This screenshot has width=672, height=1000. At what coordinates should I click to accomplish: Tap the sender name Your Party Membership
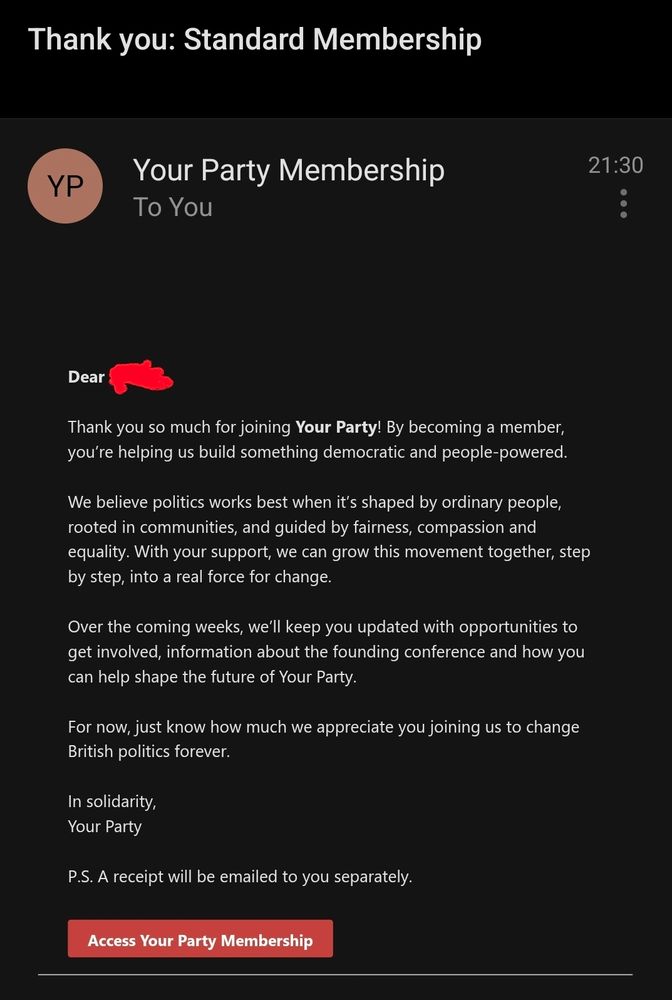tap(288, 169)
